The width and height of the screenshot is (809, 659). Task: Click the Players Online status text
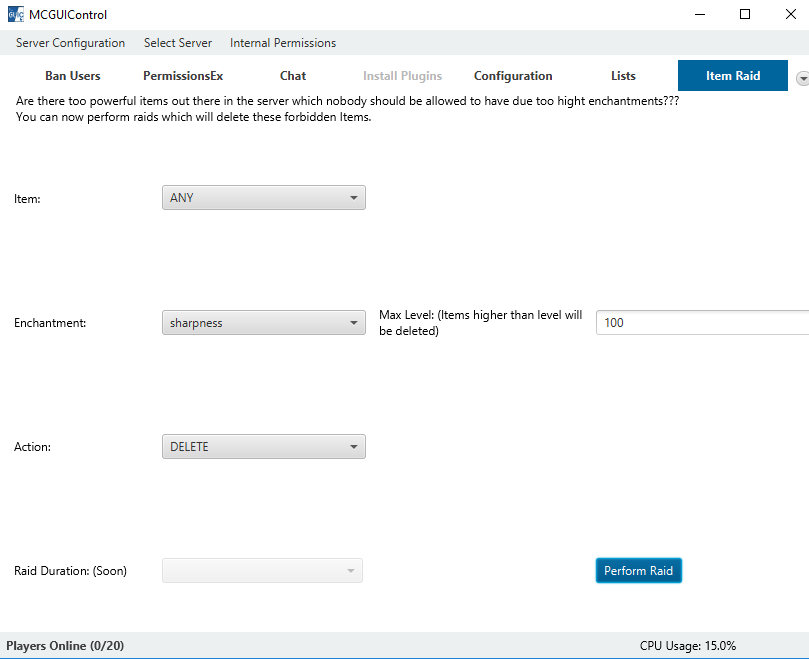pyautogui.click(x=66, y=646)
